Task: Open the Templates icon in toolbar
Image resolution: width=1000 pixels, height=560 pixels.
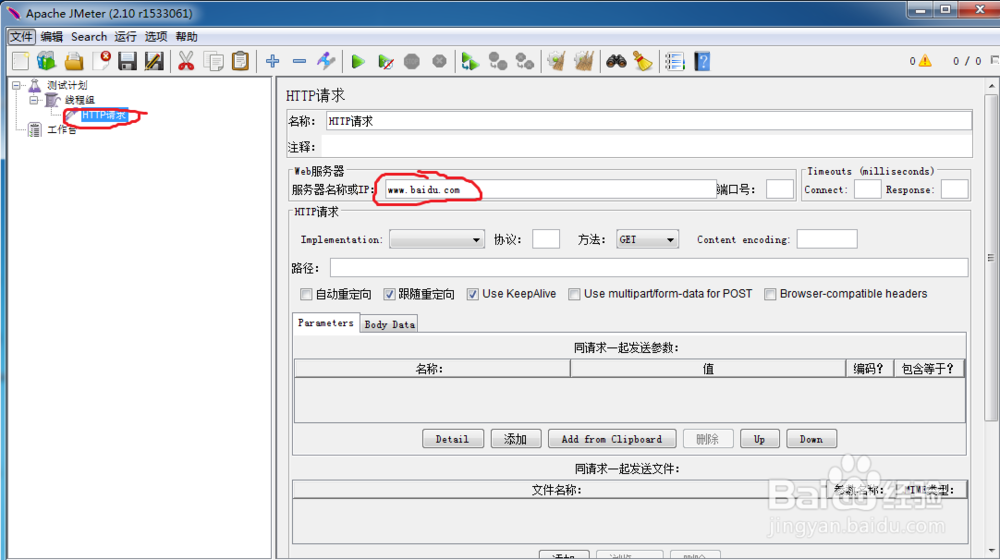Action: (47, 61)
